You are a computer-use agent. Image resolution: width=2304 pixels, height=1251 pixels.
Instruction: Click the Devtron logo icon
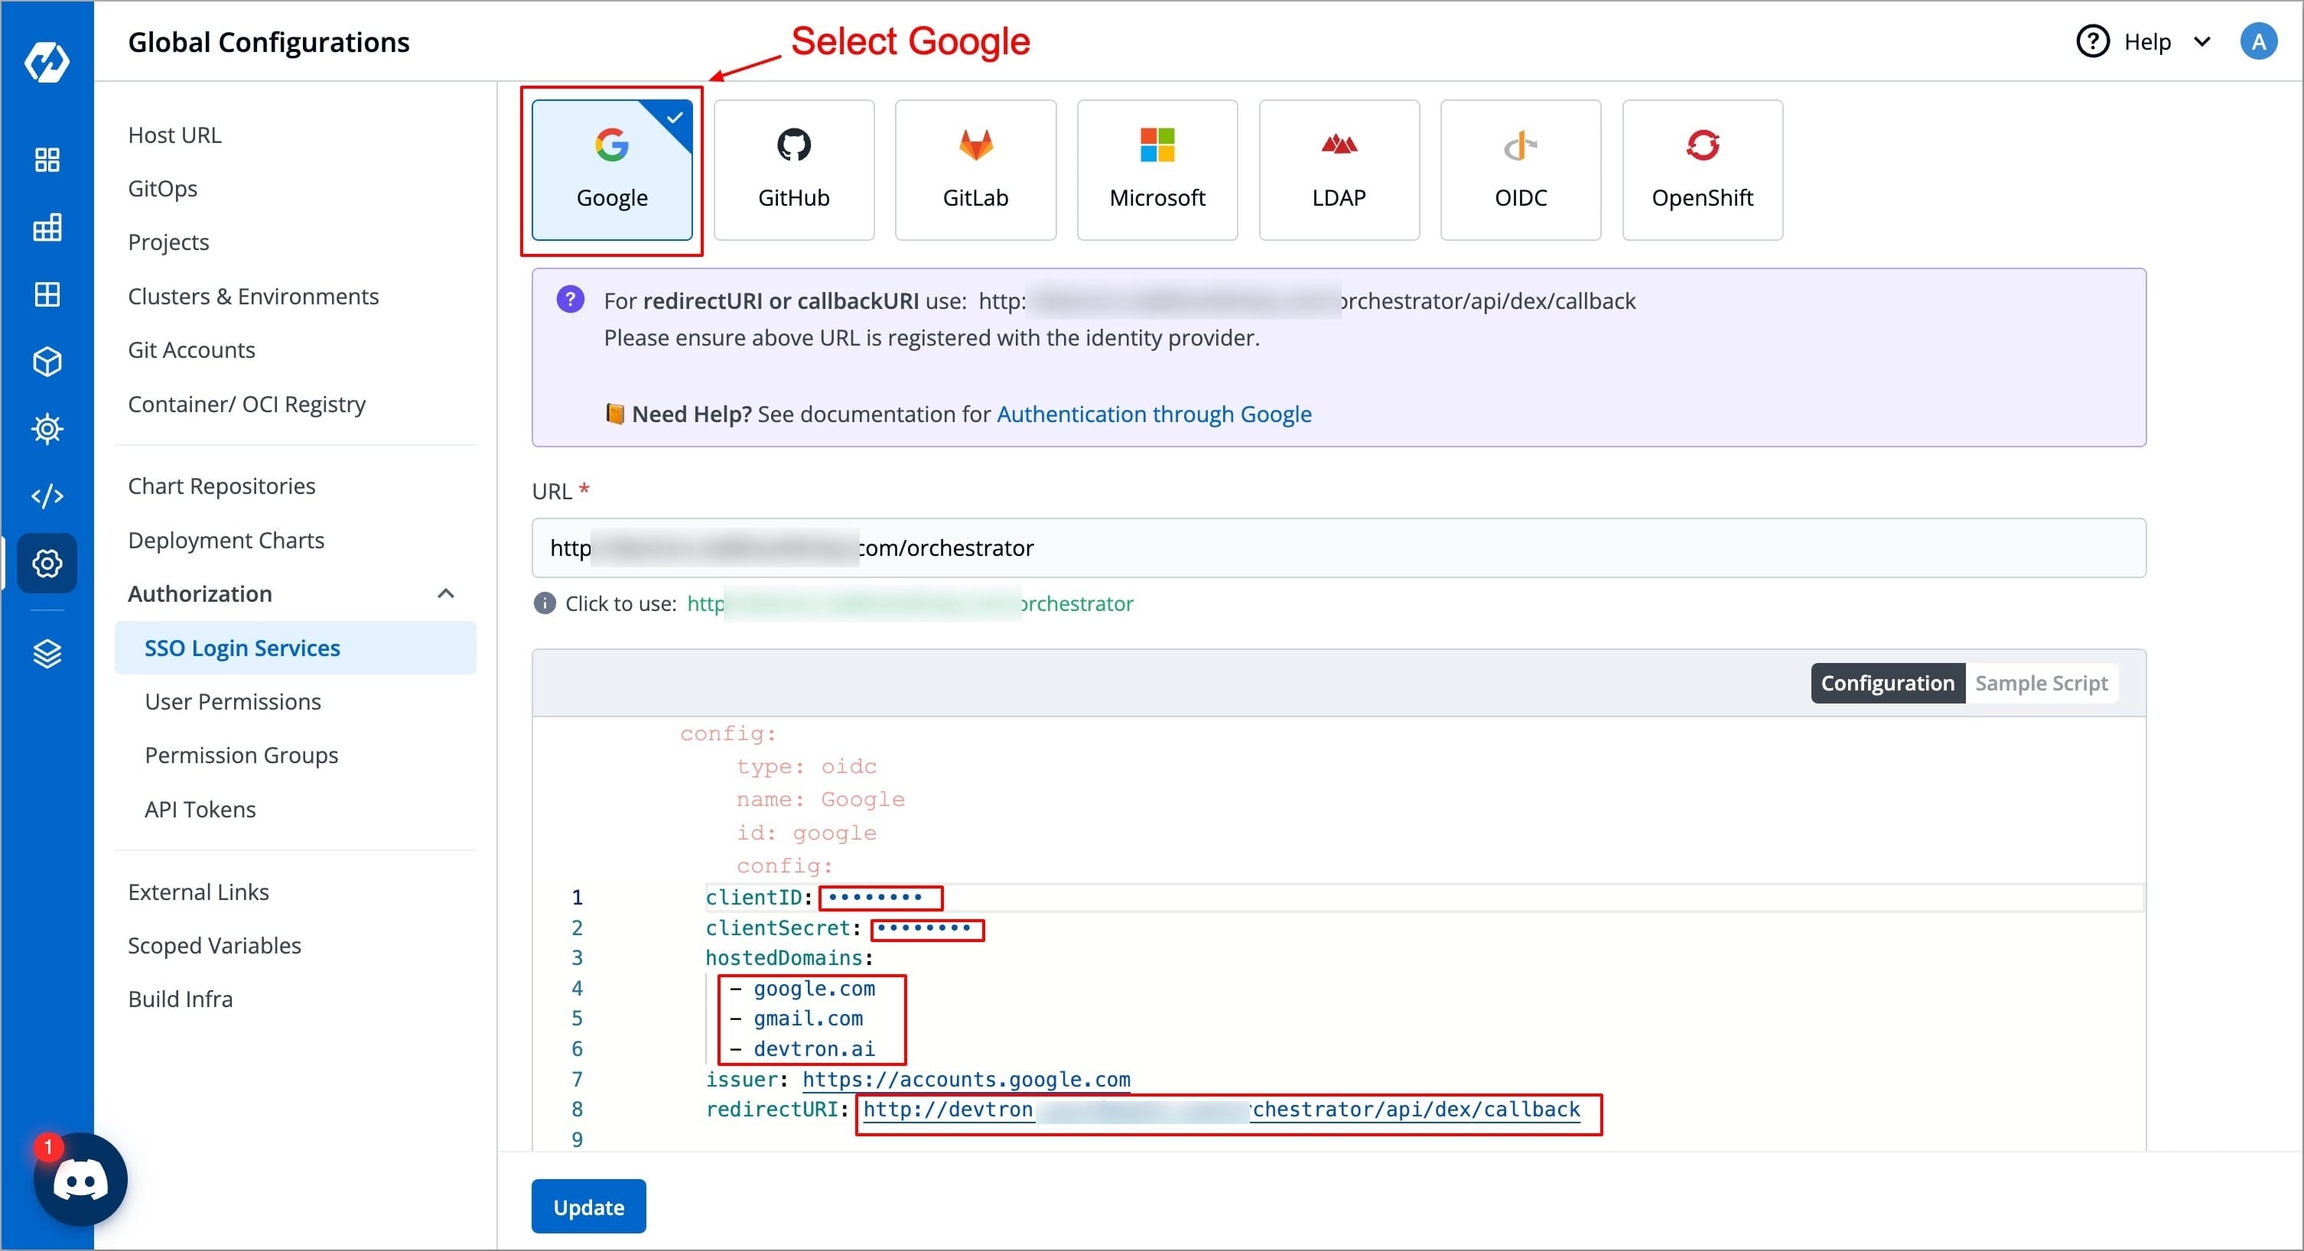[47, 62]
